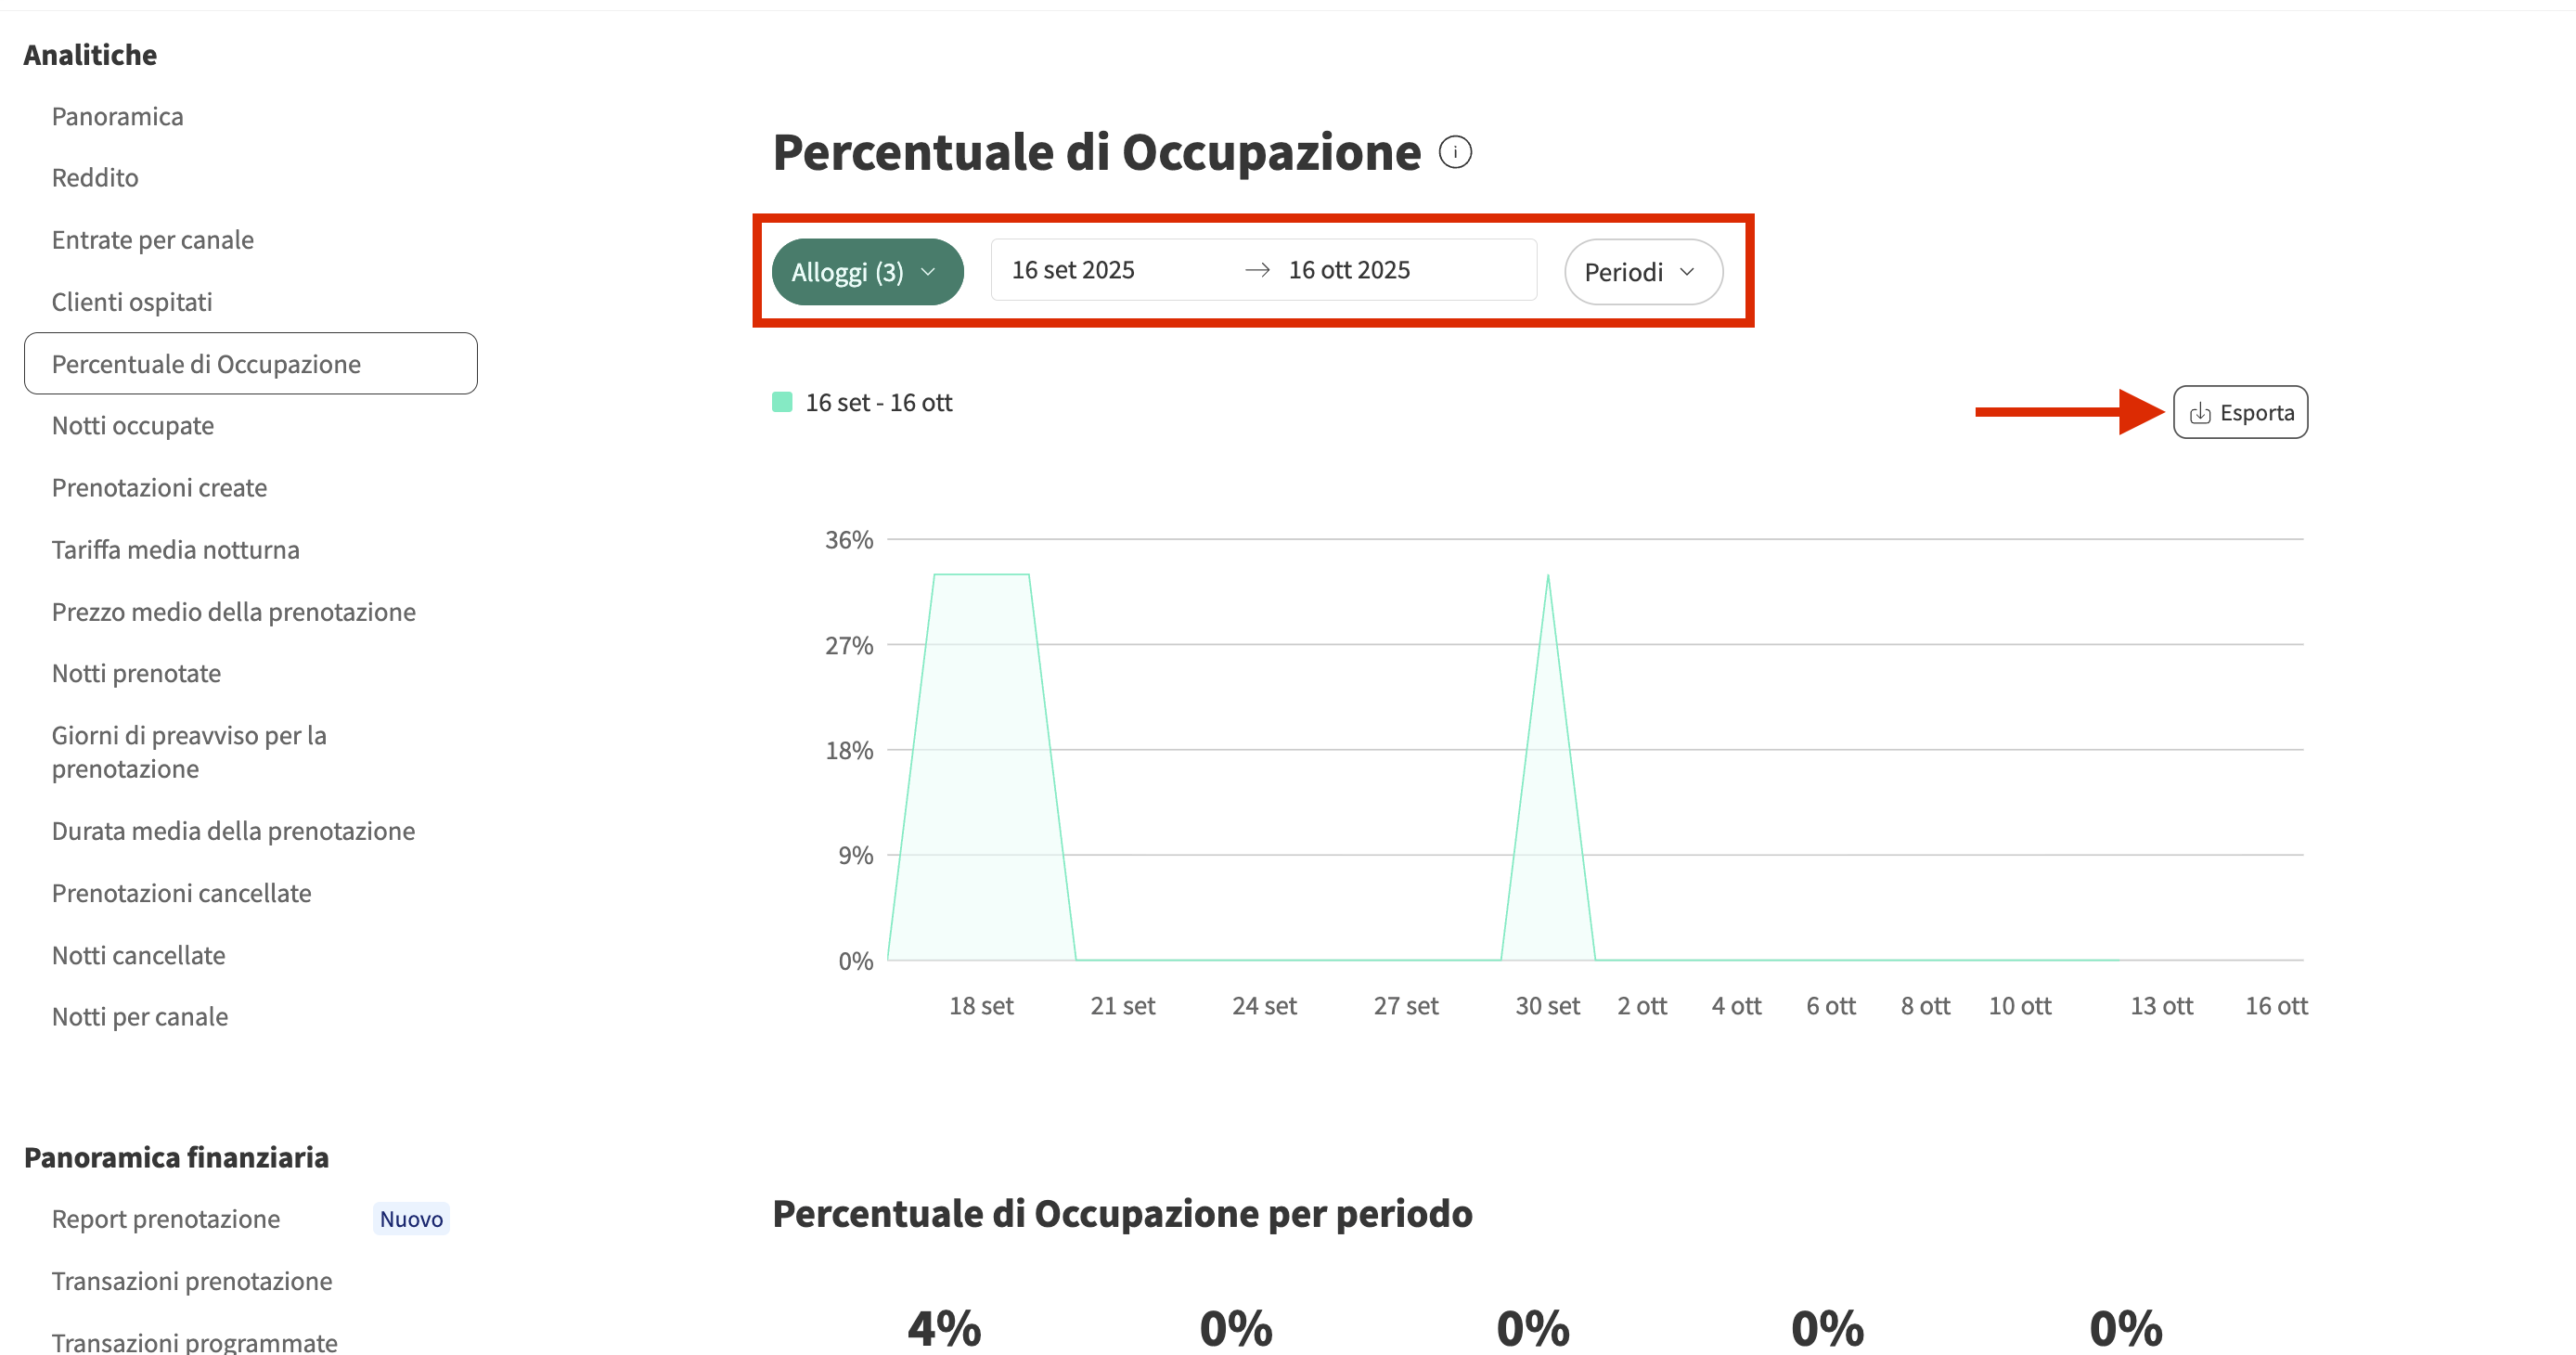The width and height of the screenshot is (2576, 1355).
Task: Open Entrate per canale report
Action: click(x=153, y=240)
